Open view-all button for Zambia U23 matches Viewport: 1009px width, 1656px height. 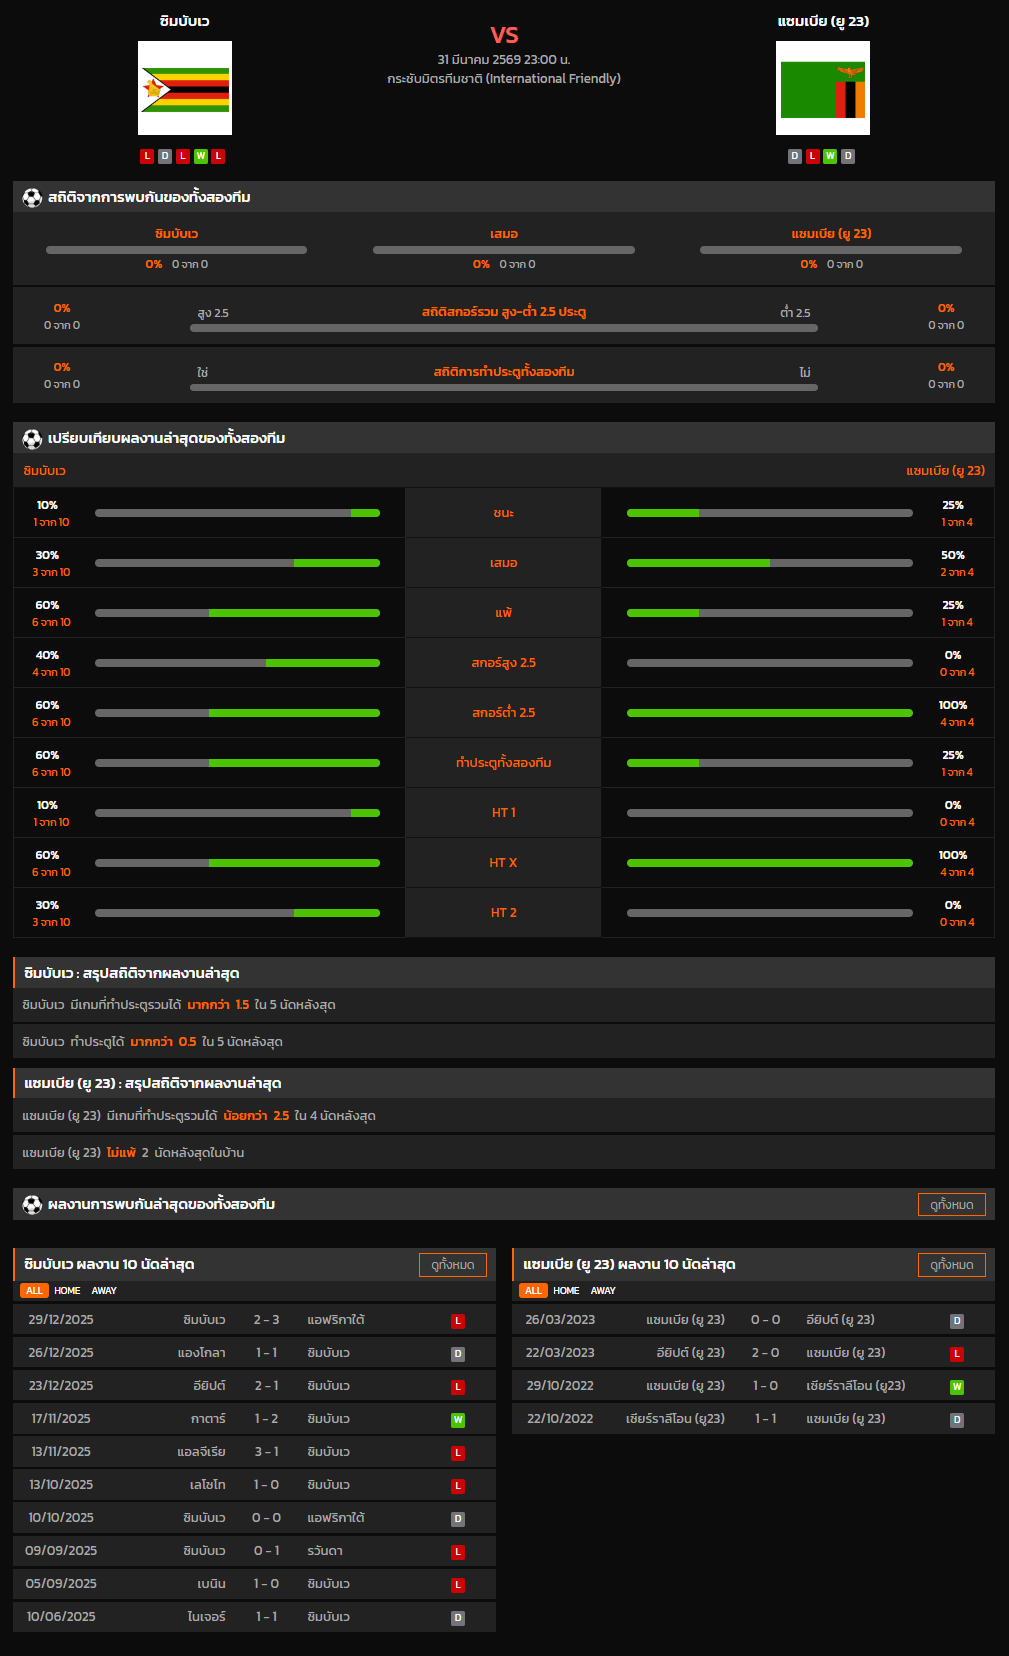[951, 1265]
